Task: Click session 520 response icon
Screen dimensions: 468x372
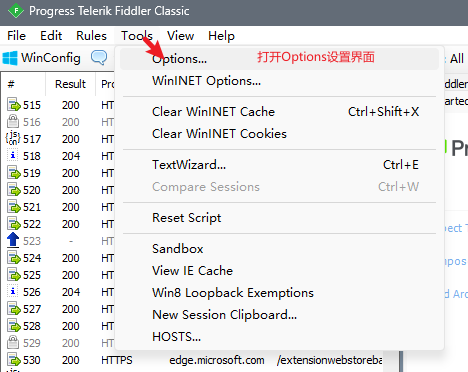Action: pyautogui.click(x=14, y=189)
